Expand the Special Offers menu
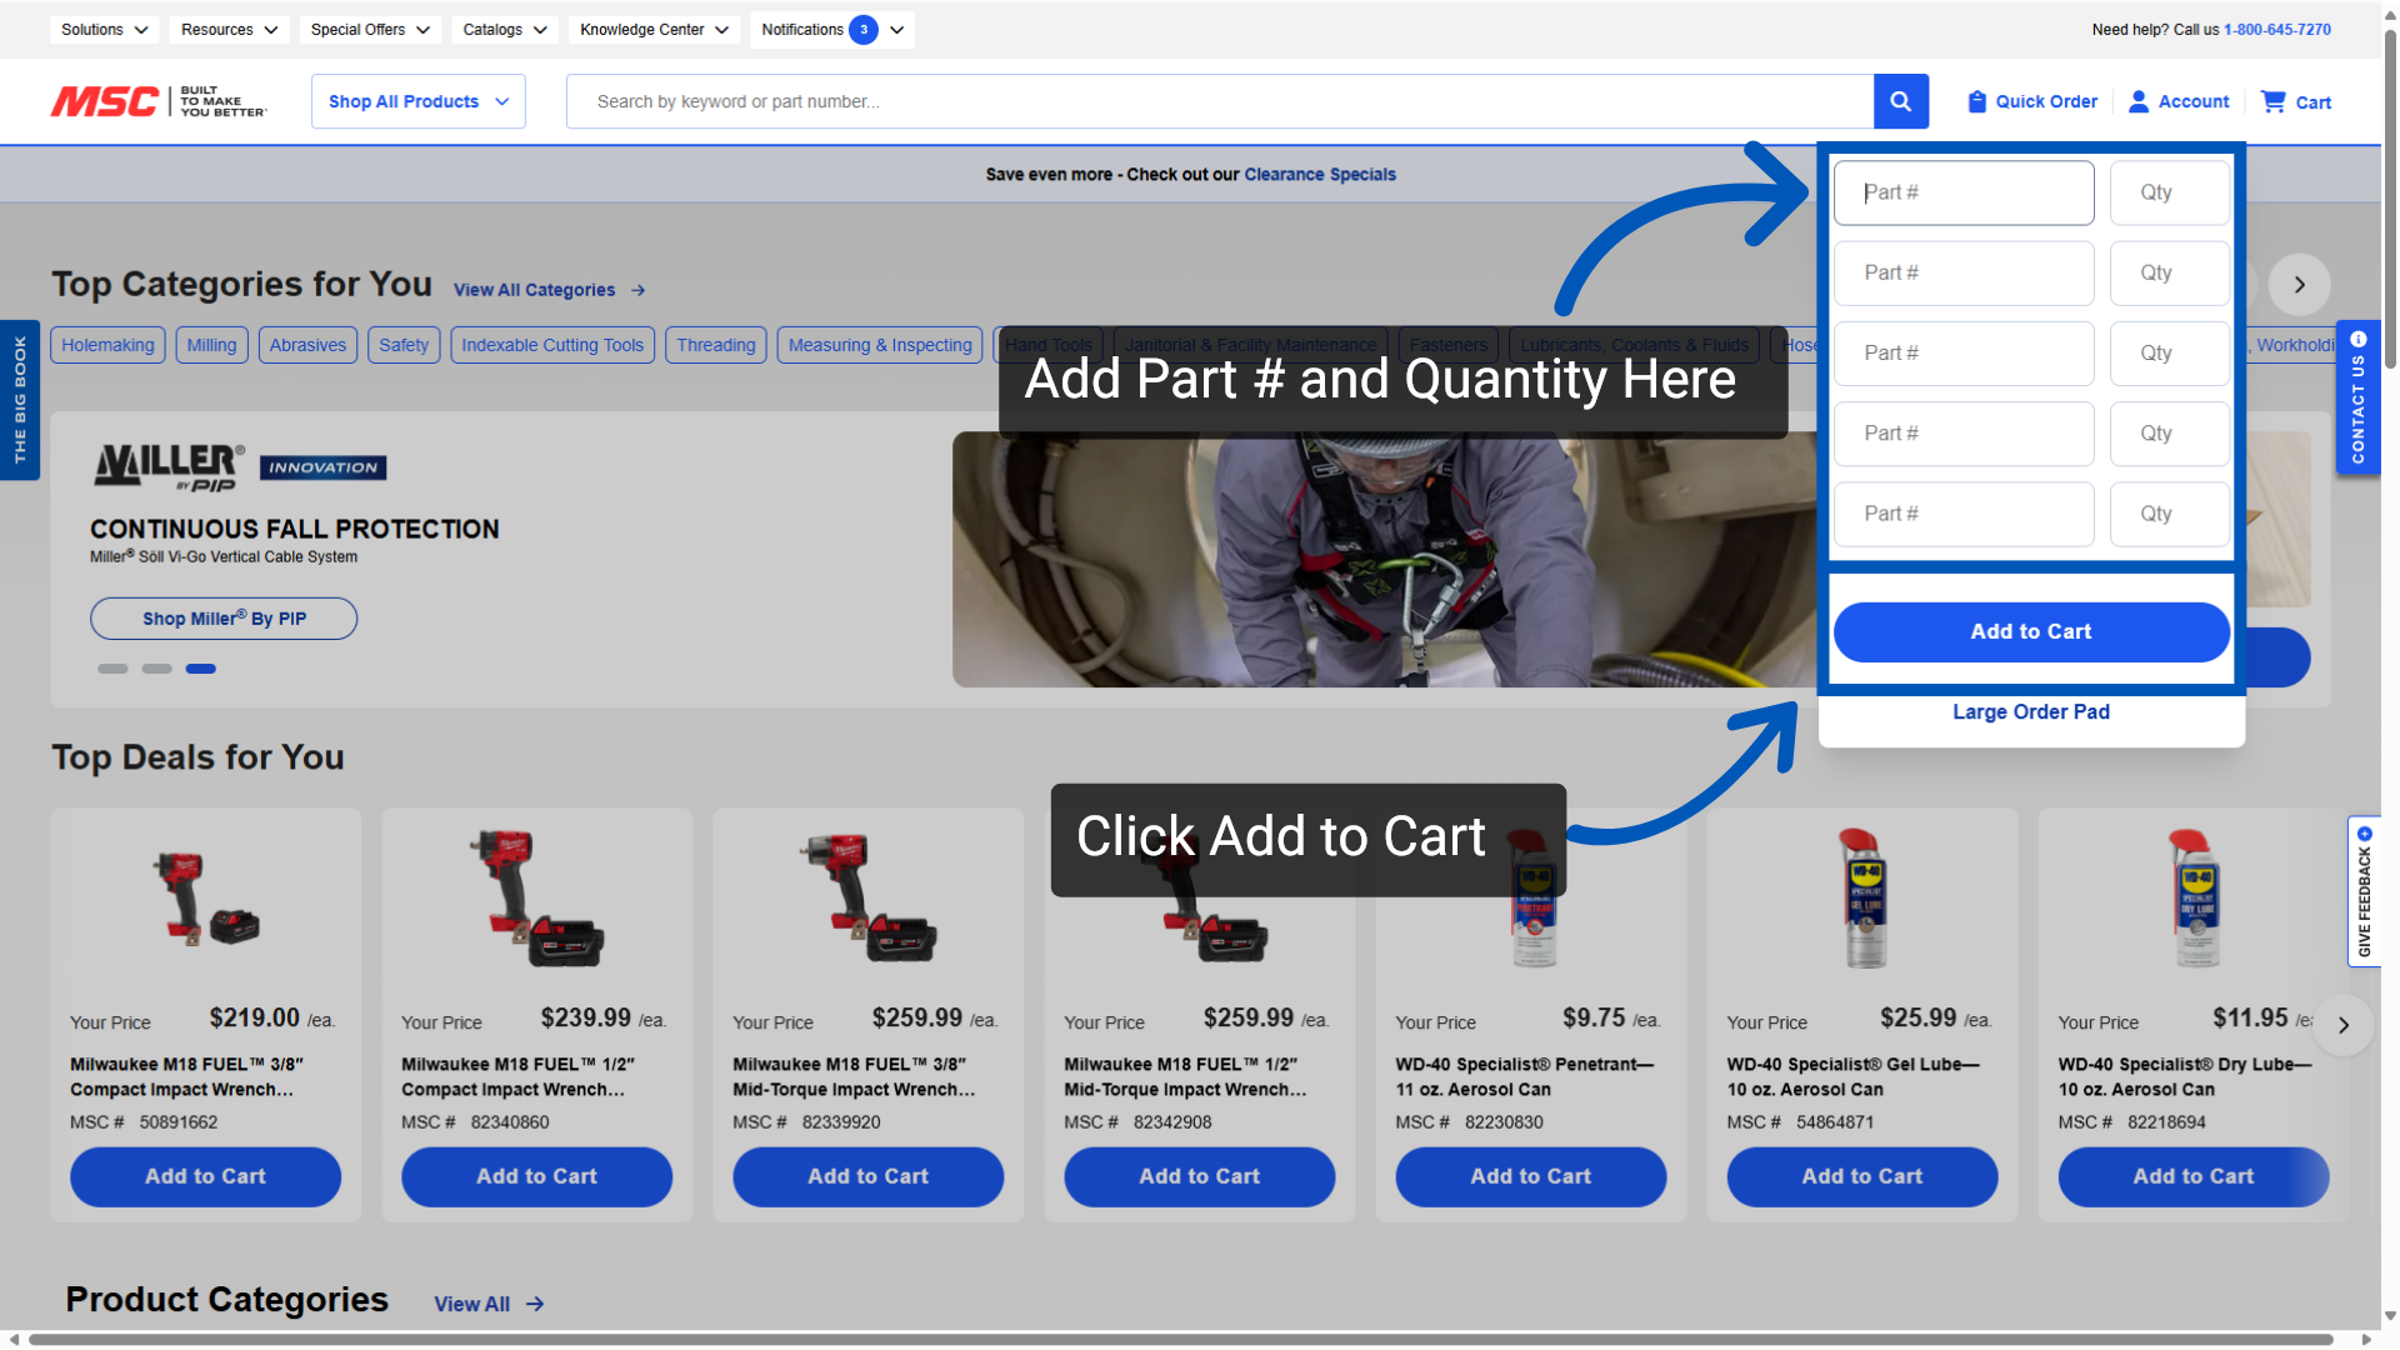 (370, 30)
